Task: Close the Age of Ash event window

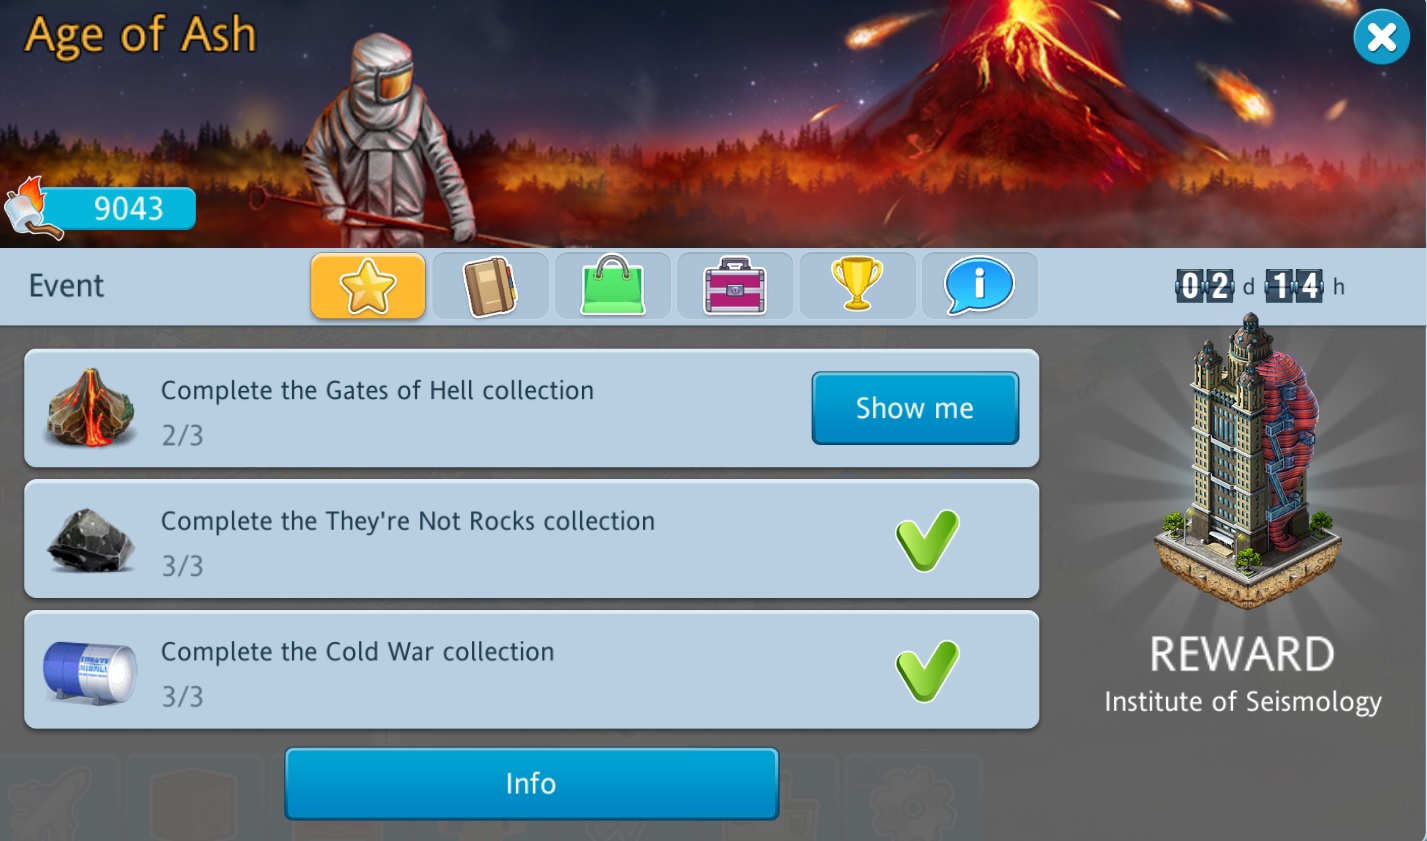Action: [x=1381, y=38]
